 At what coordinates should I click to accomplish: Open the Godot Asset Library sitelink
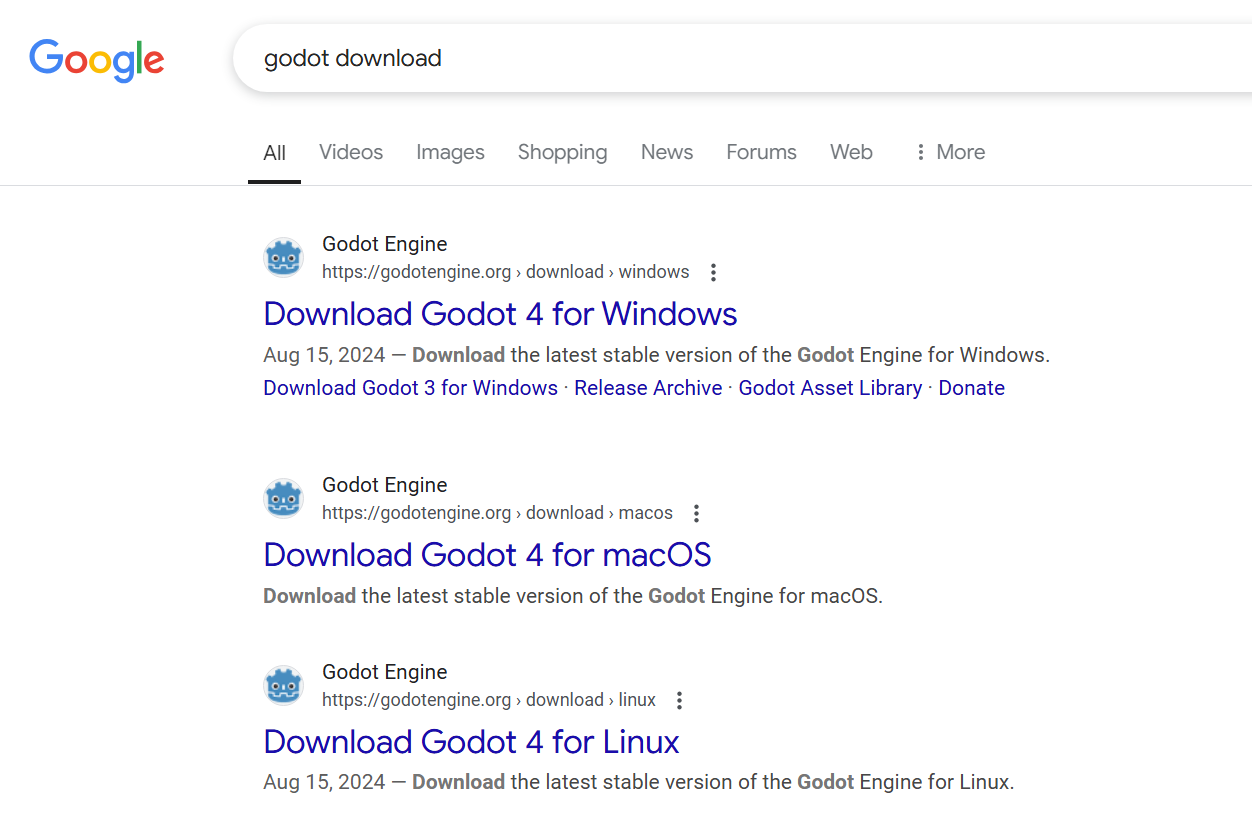(830, 388)
